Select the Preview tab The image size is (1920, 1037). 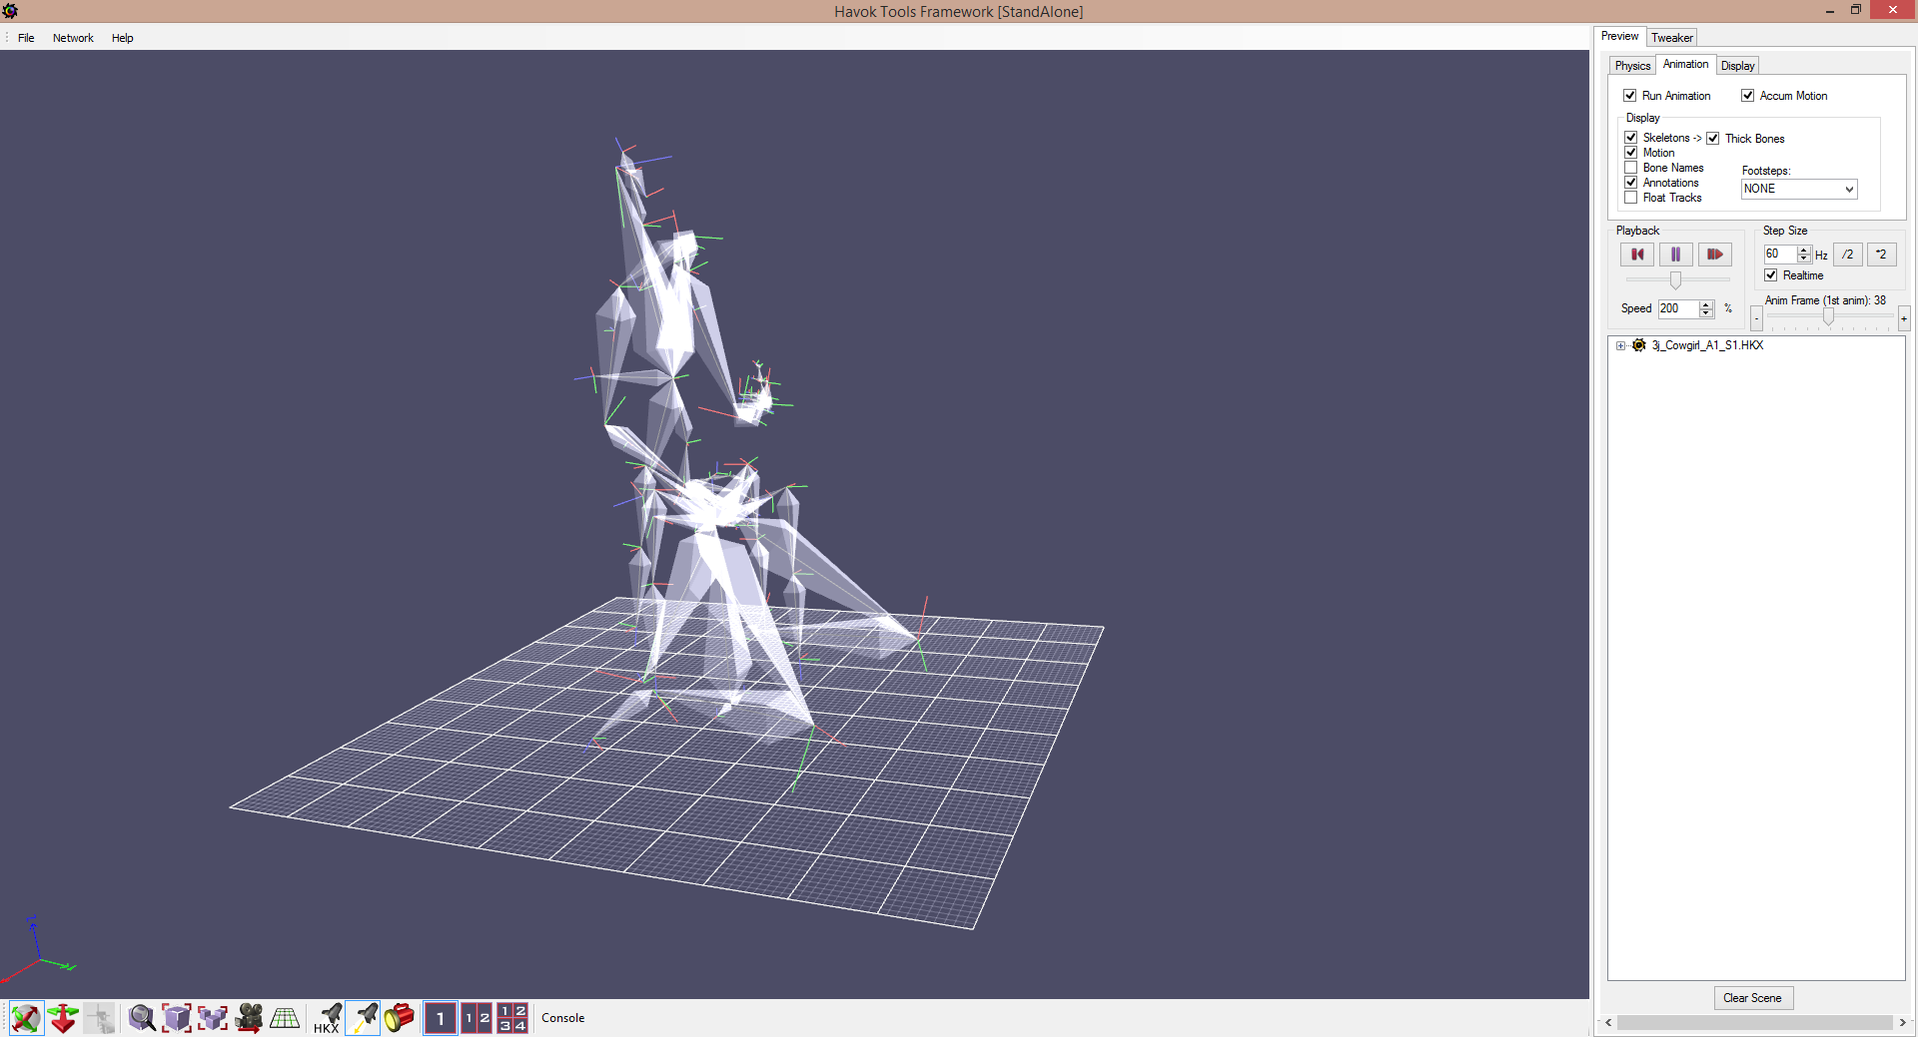(x=1620, y=36)
